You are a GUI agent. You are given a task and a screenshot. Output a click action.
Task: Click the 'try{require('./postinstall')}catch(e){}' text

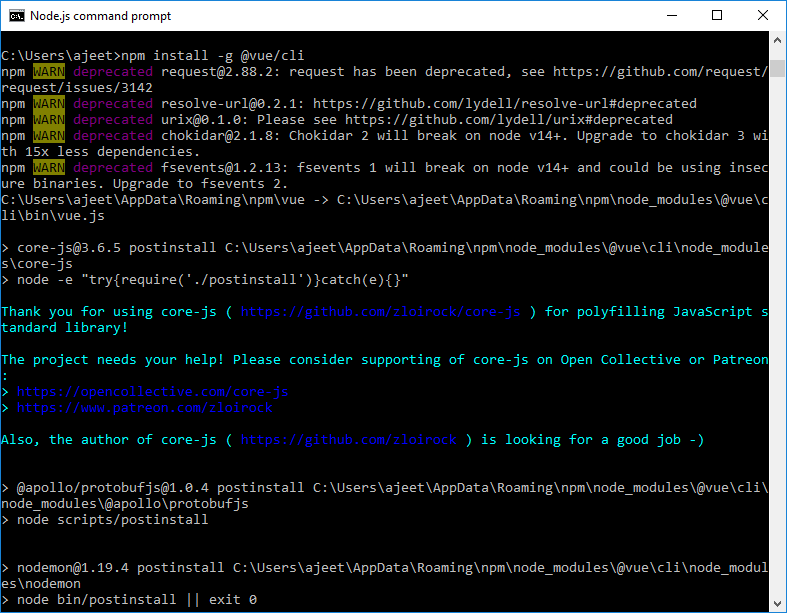(244, 280)
